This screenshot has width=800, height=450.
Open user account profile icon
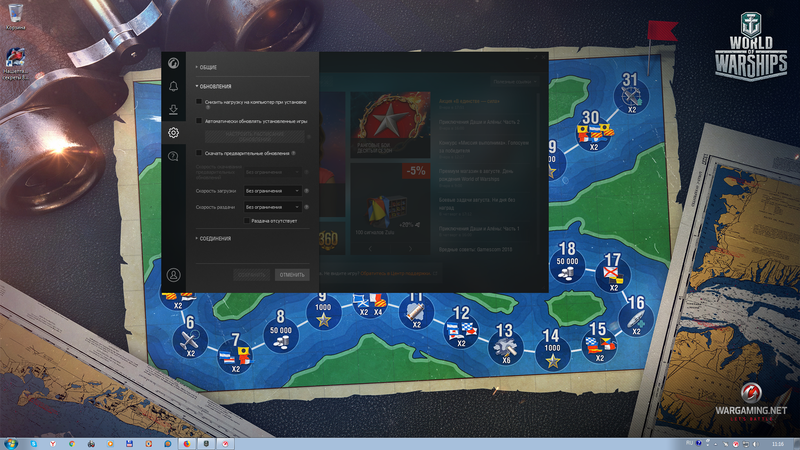tap(173, 275)
